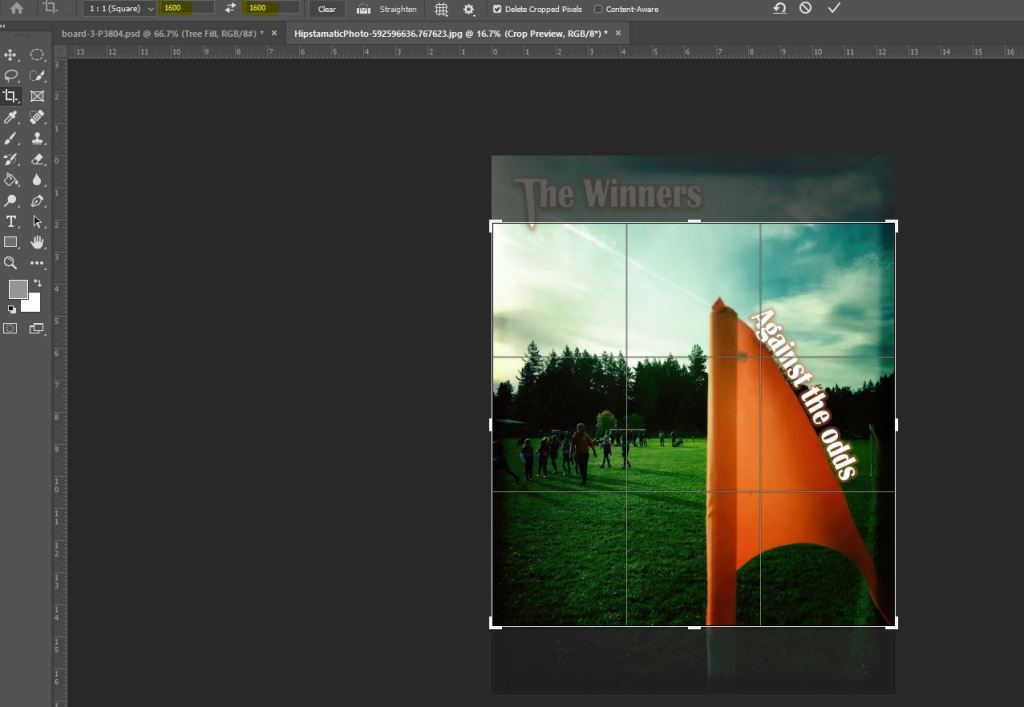Viewport: 1024px width, 707px height.
Task: Select the Move tool
Action: [x=11, y=55]
